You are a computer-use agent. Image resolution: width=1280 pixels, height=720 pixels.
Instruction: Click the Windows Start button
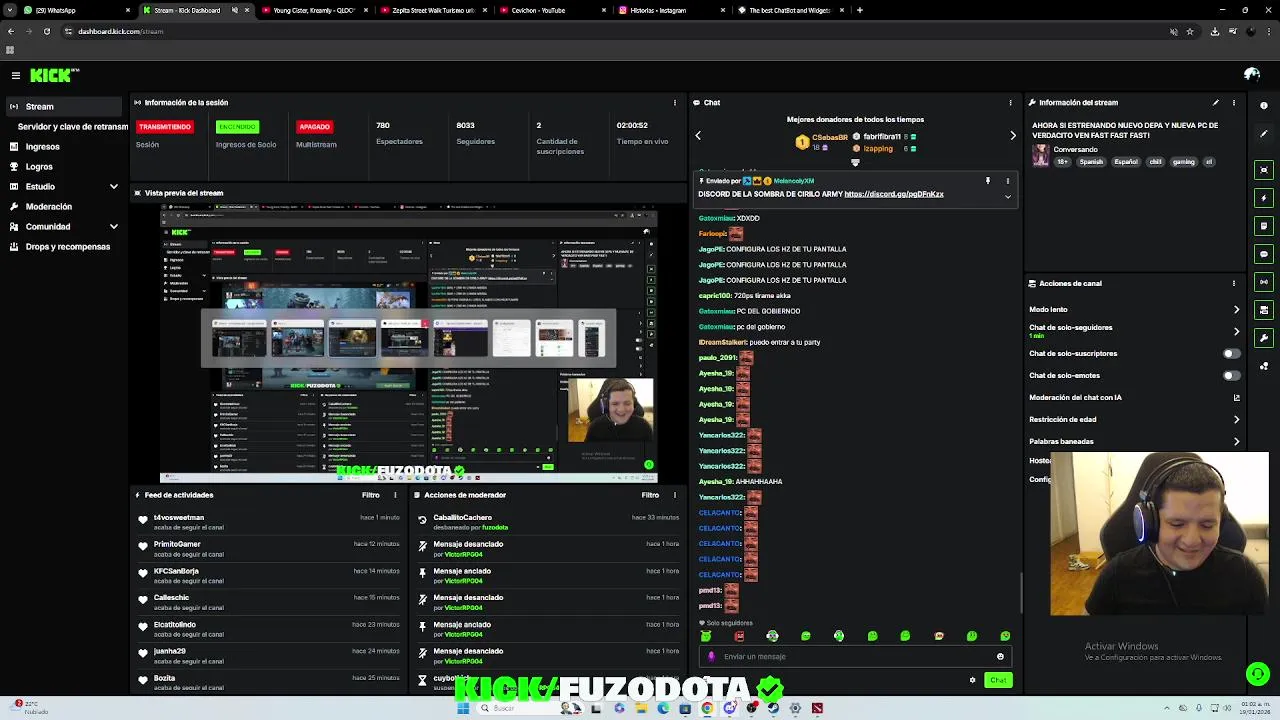(463, 708)
